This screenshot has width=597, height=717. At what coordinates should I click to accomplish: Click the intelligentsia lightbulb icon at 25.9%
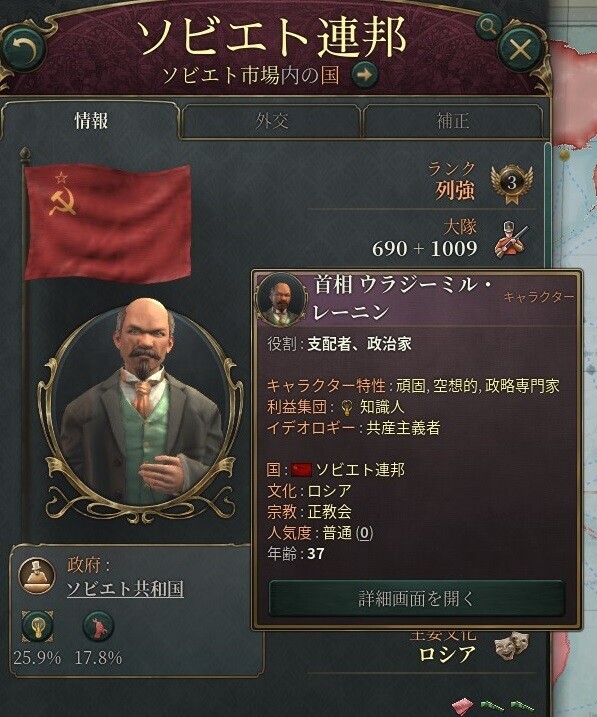[37, 626]
